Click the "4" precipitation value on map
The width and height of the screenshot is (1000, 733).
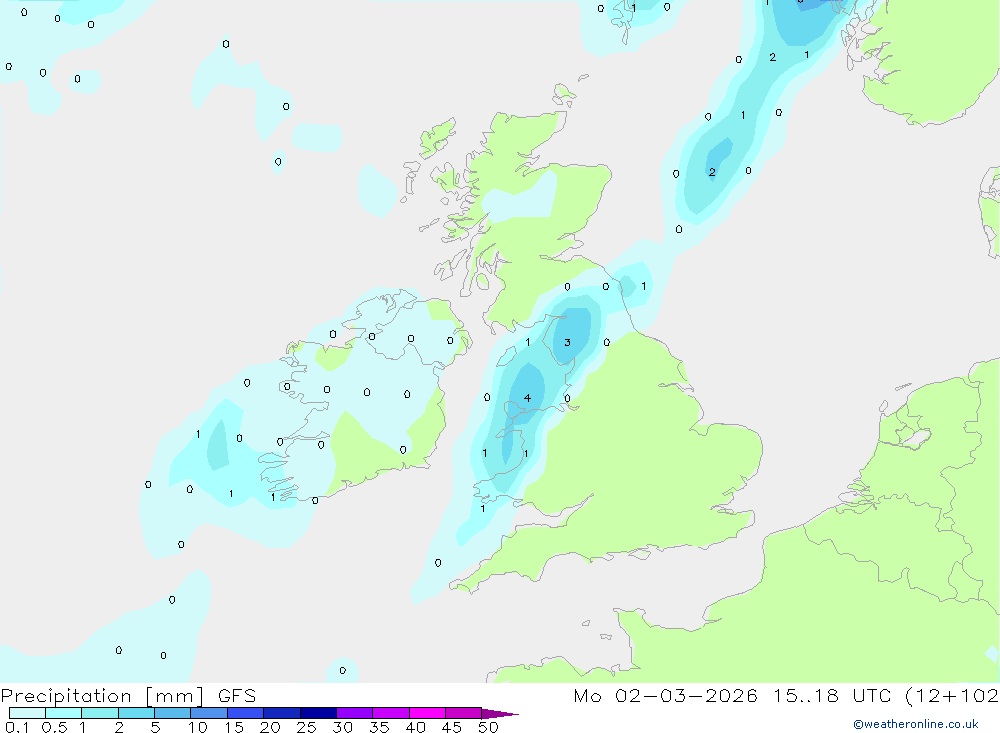click(527, 398)
